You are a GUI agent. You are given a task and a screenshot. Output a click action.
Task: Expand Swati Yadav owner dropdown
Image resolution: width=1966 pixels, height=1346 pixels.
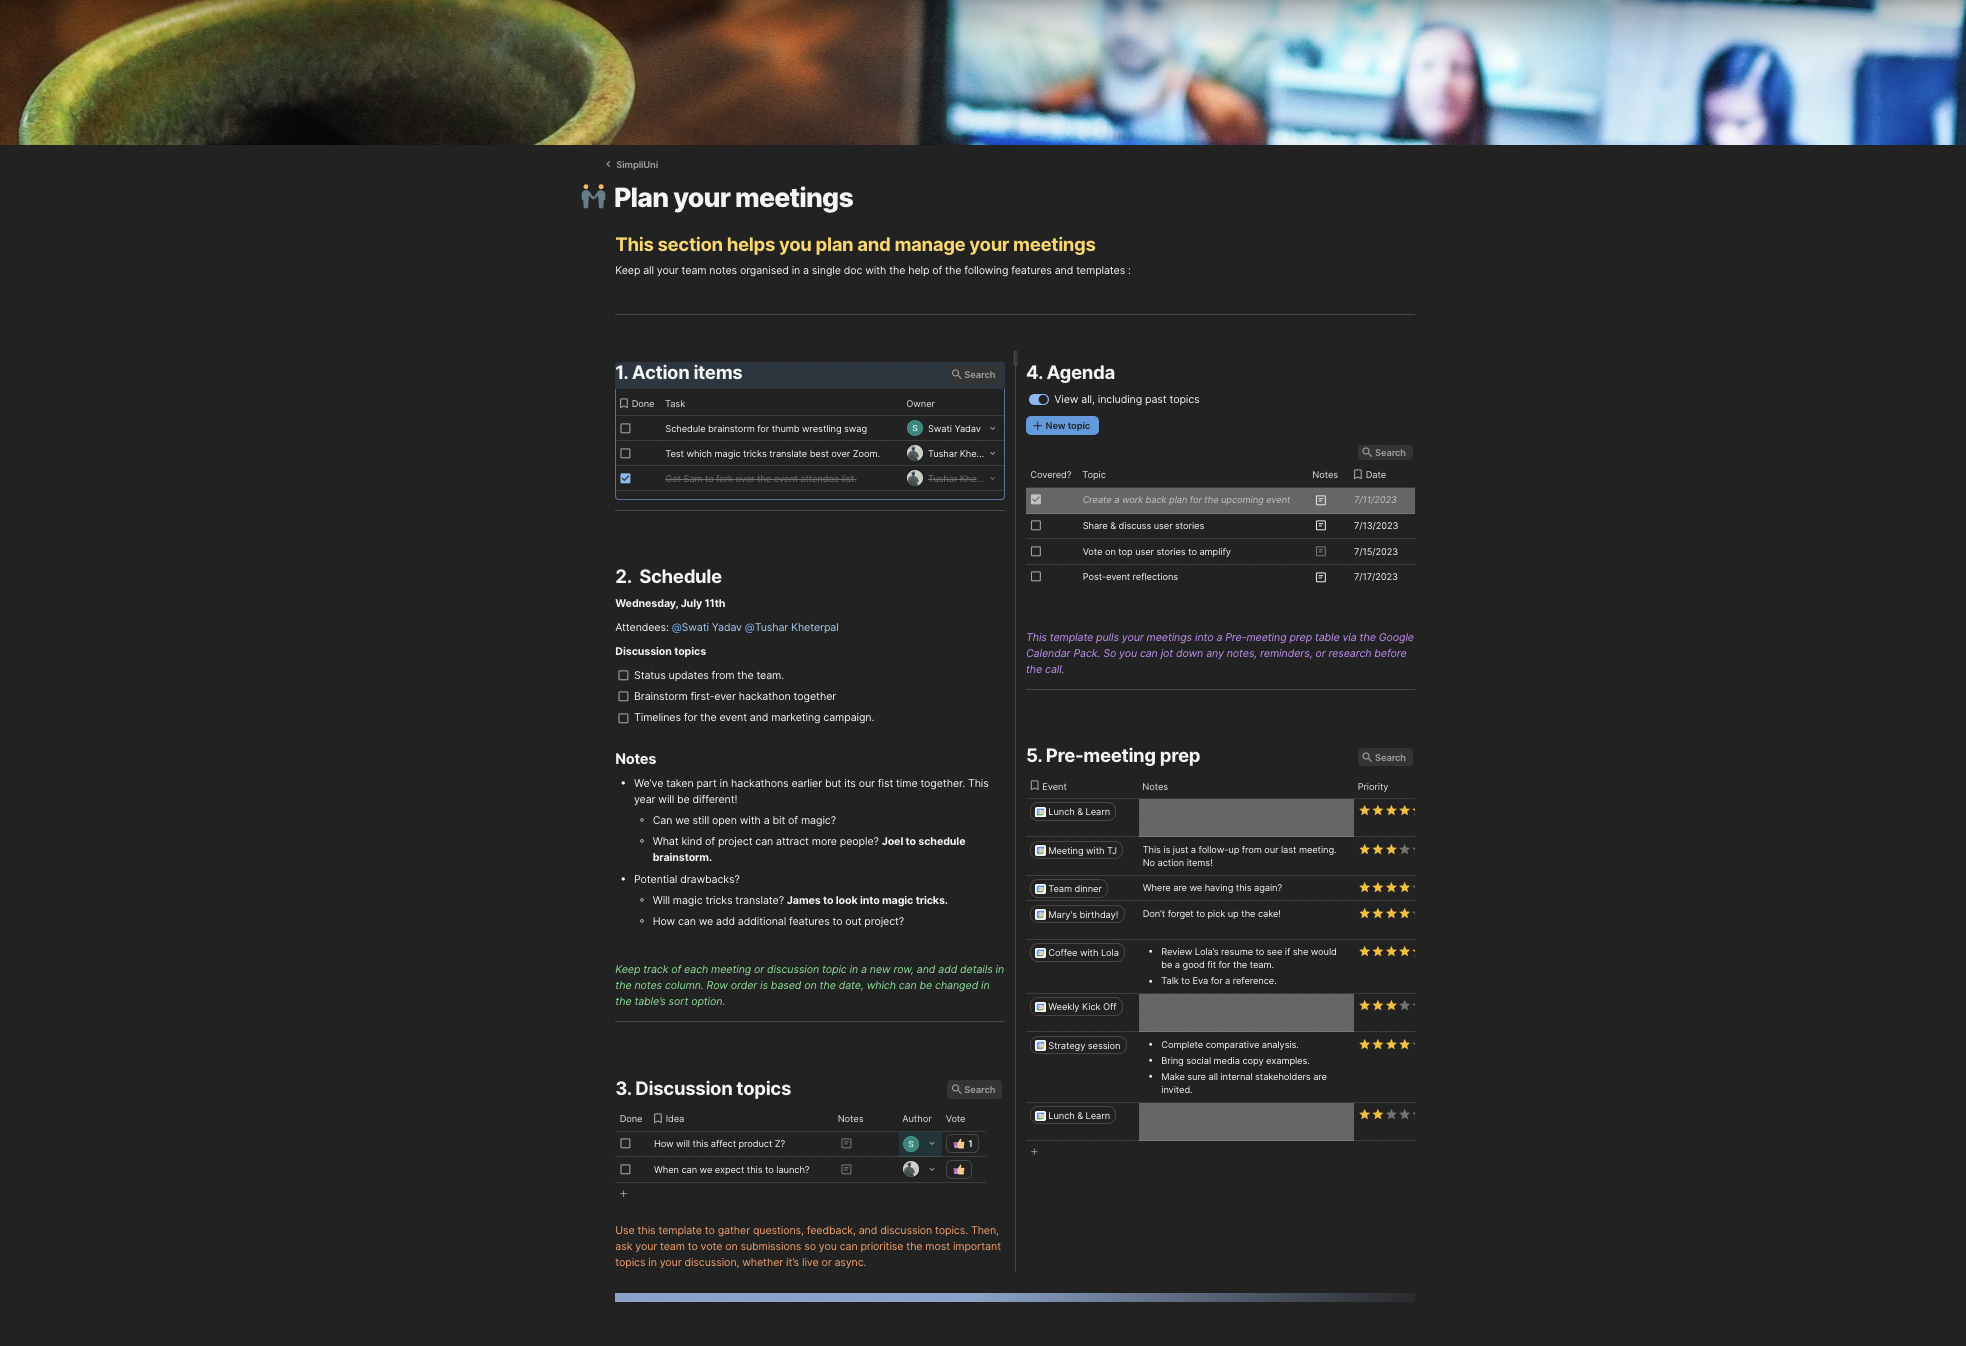coord(992,429)
